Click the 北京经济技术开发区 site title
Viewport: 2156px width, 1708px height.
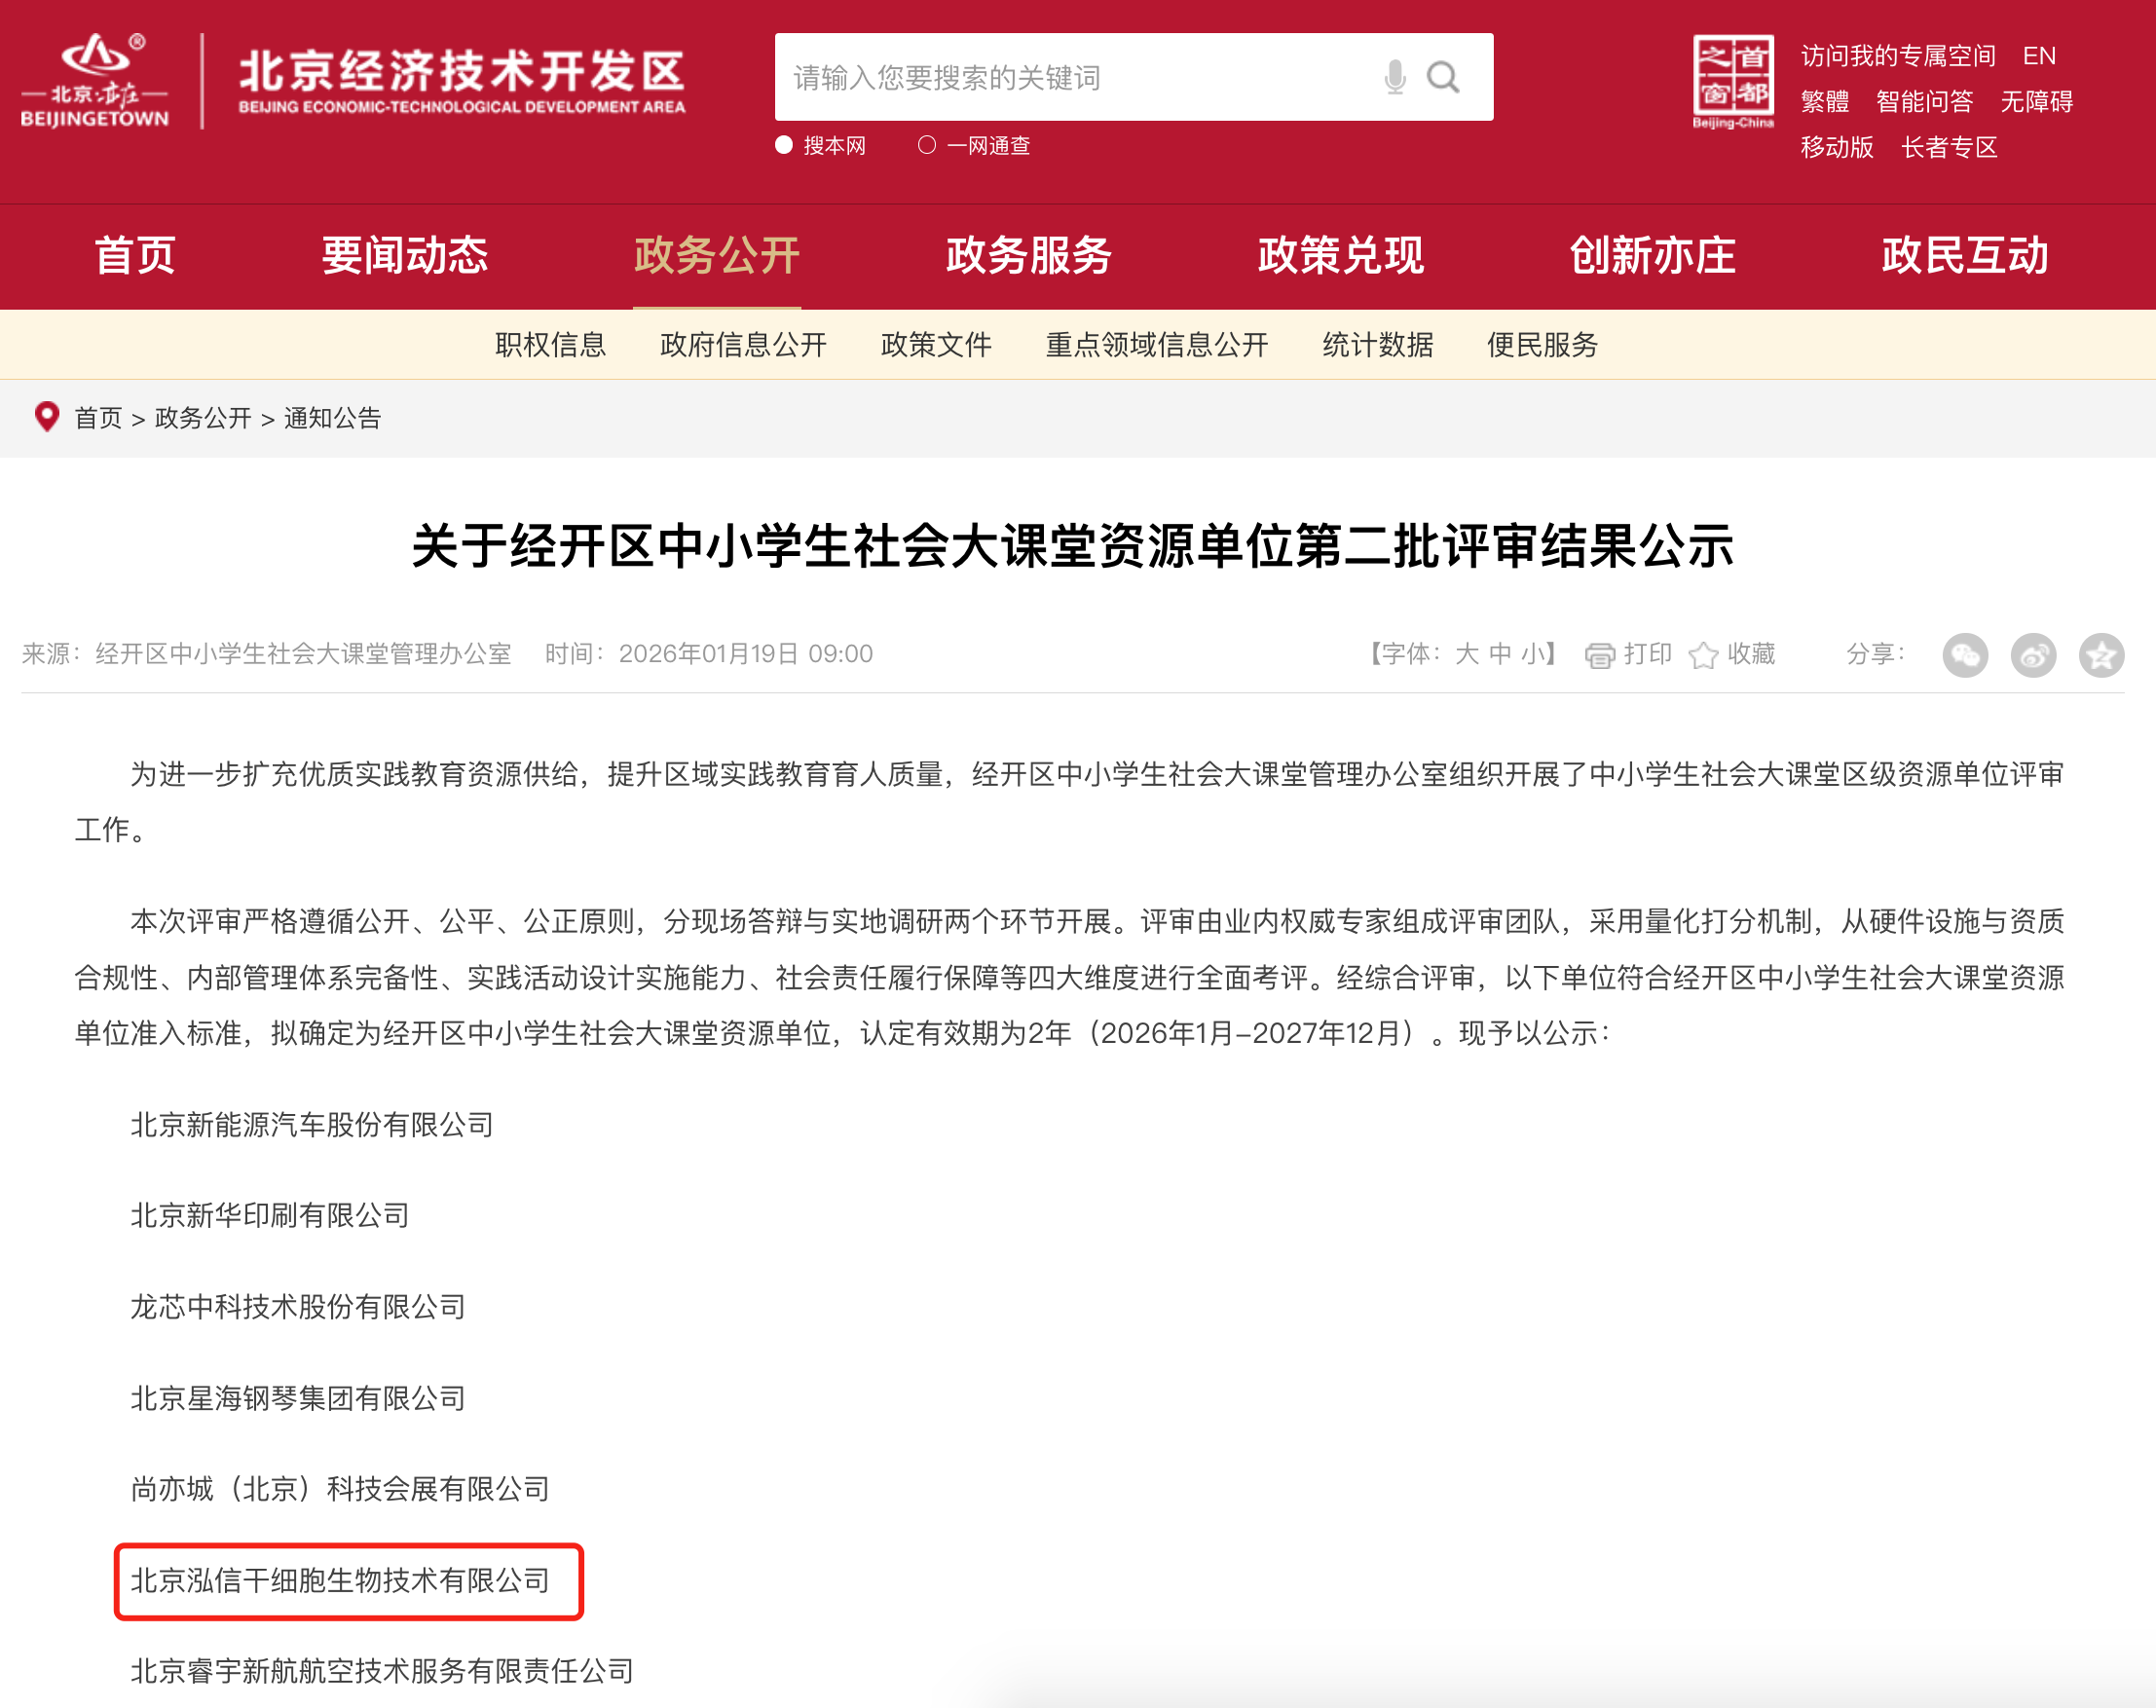(x=462, y=81)
